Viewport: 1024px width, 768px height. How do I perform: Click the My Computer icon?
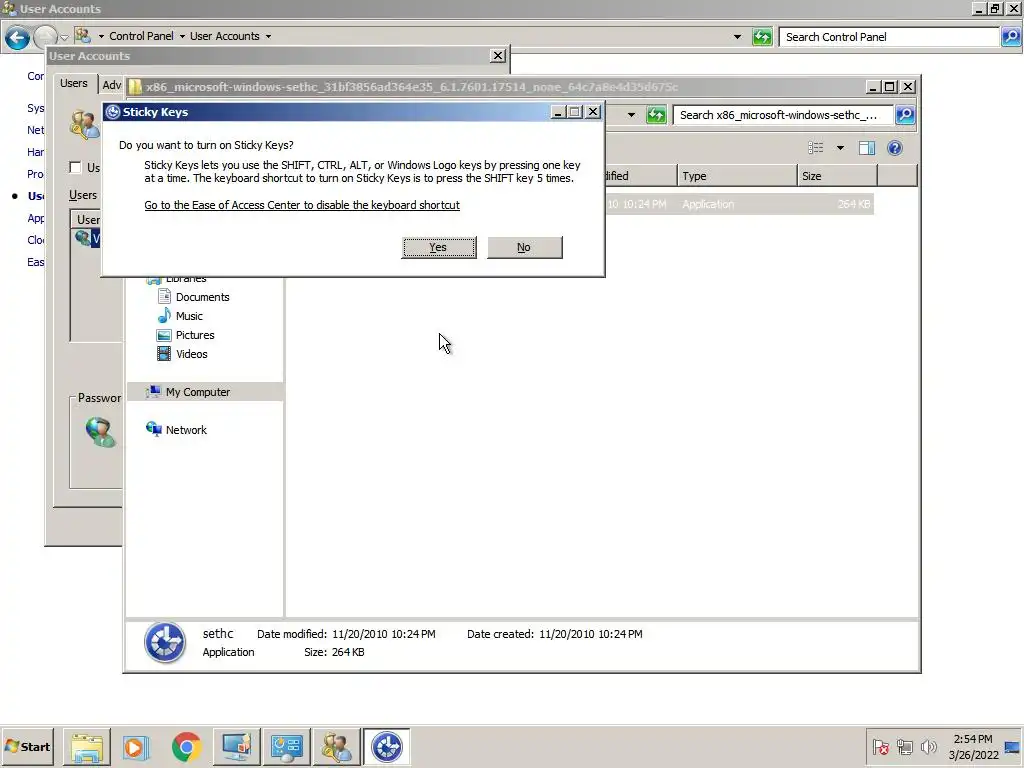[x=153, y=391]
